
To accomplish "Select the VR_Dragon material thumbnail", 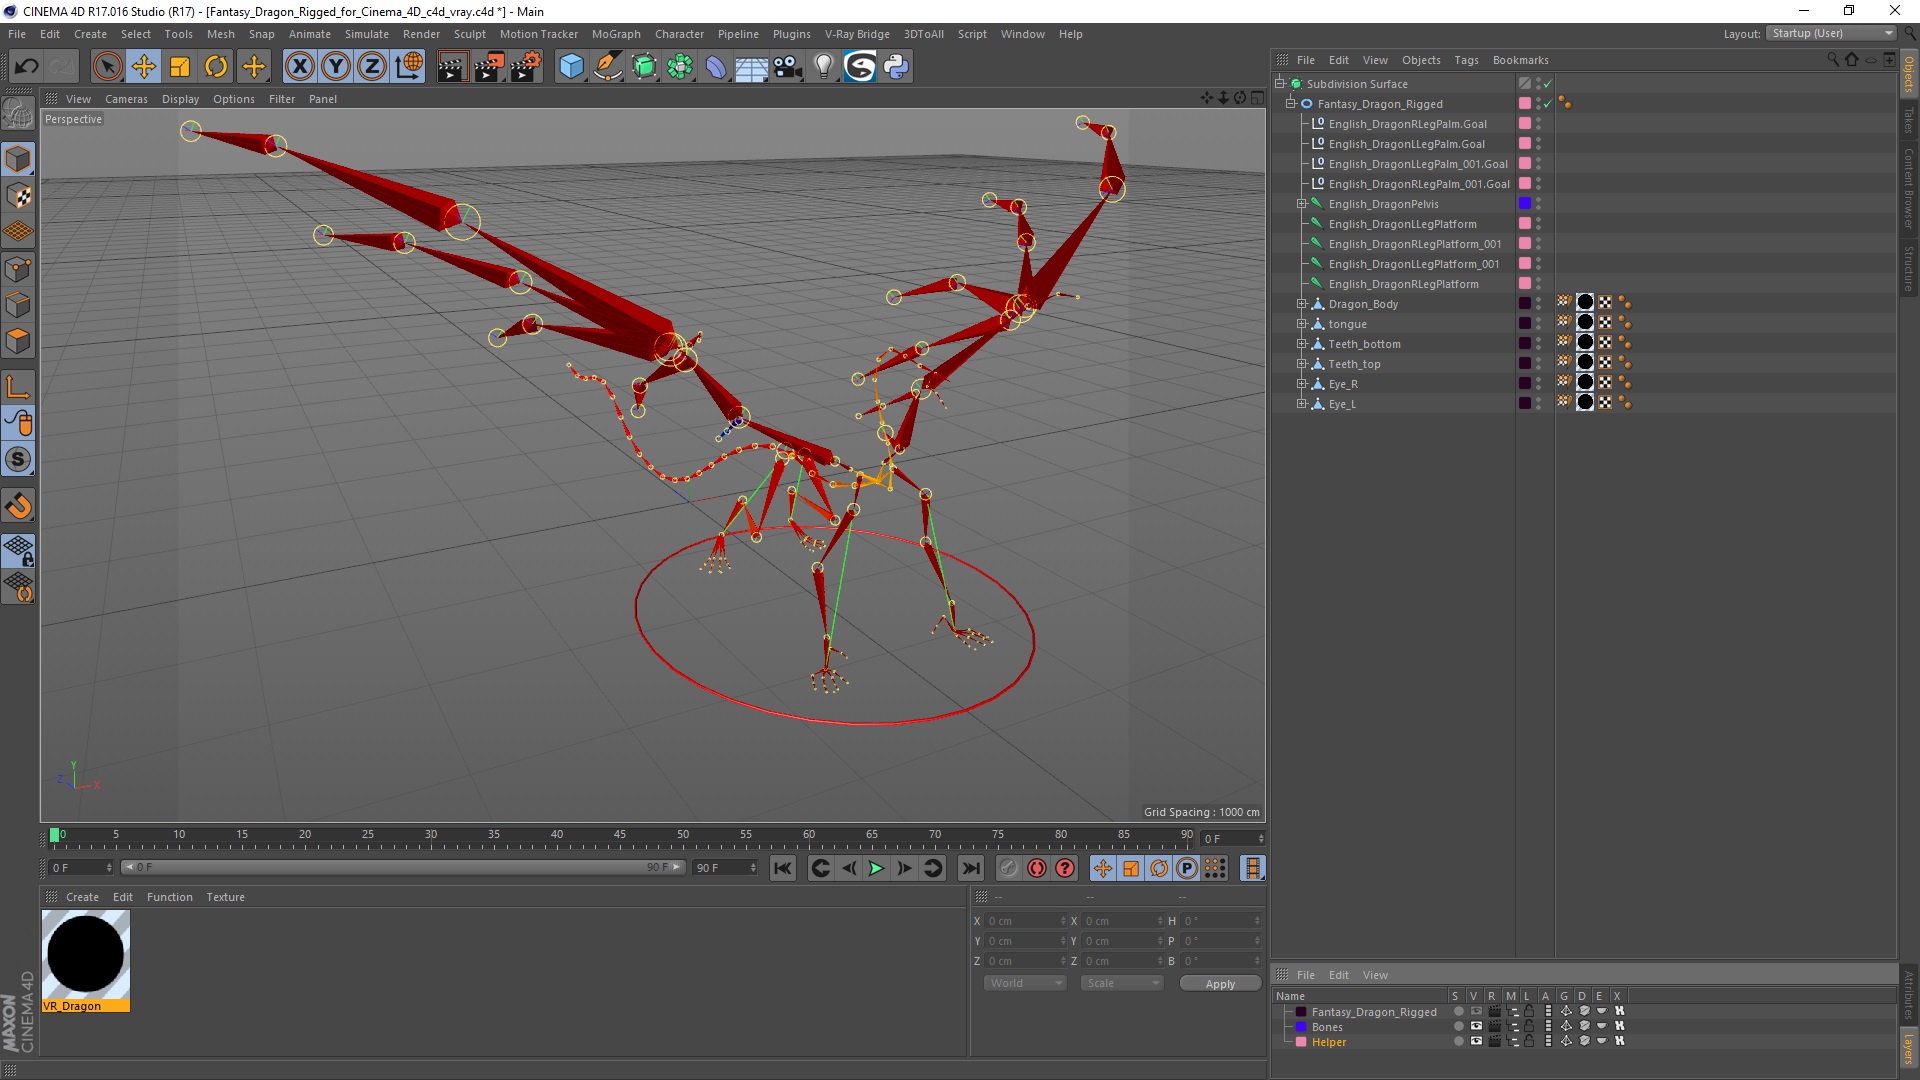I will [x=86, y=955].
